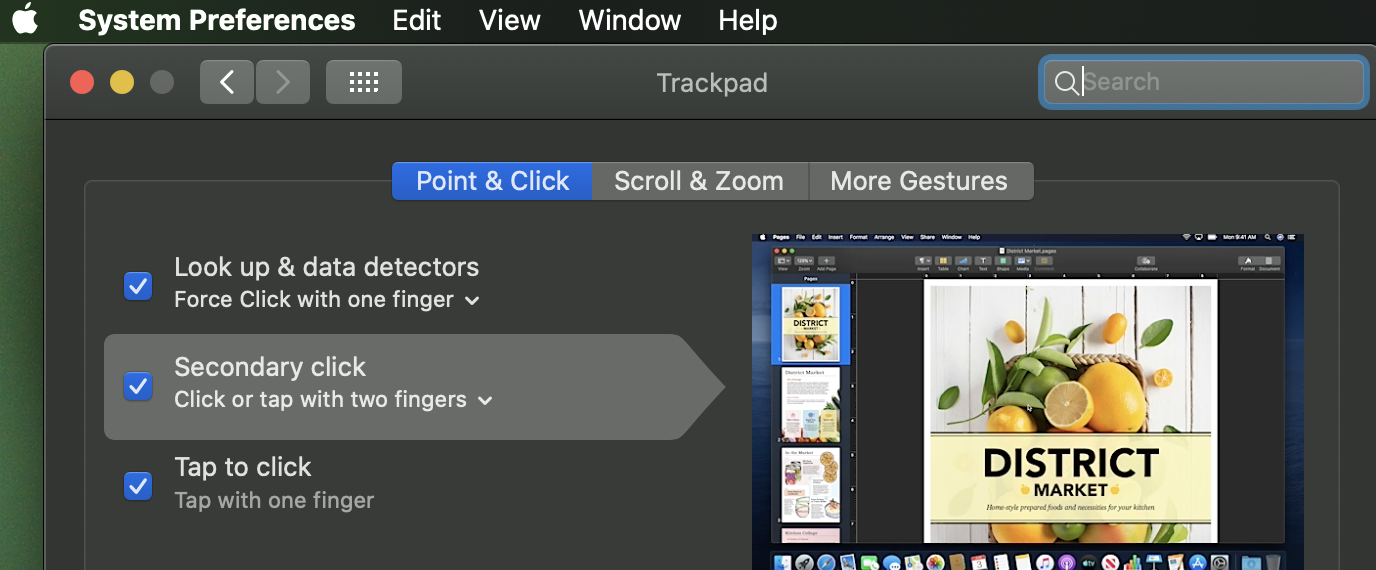Switch to the Scroll & Zoom tab
Image resolution: width=1376 pixels, height=570 pixels.
[698, 181]
